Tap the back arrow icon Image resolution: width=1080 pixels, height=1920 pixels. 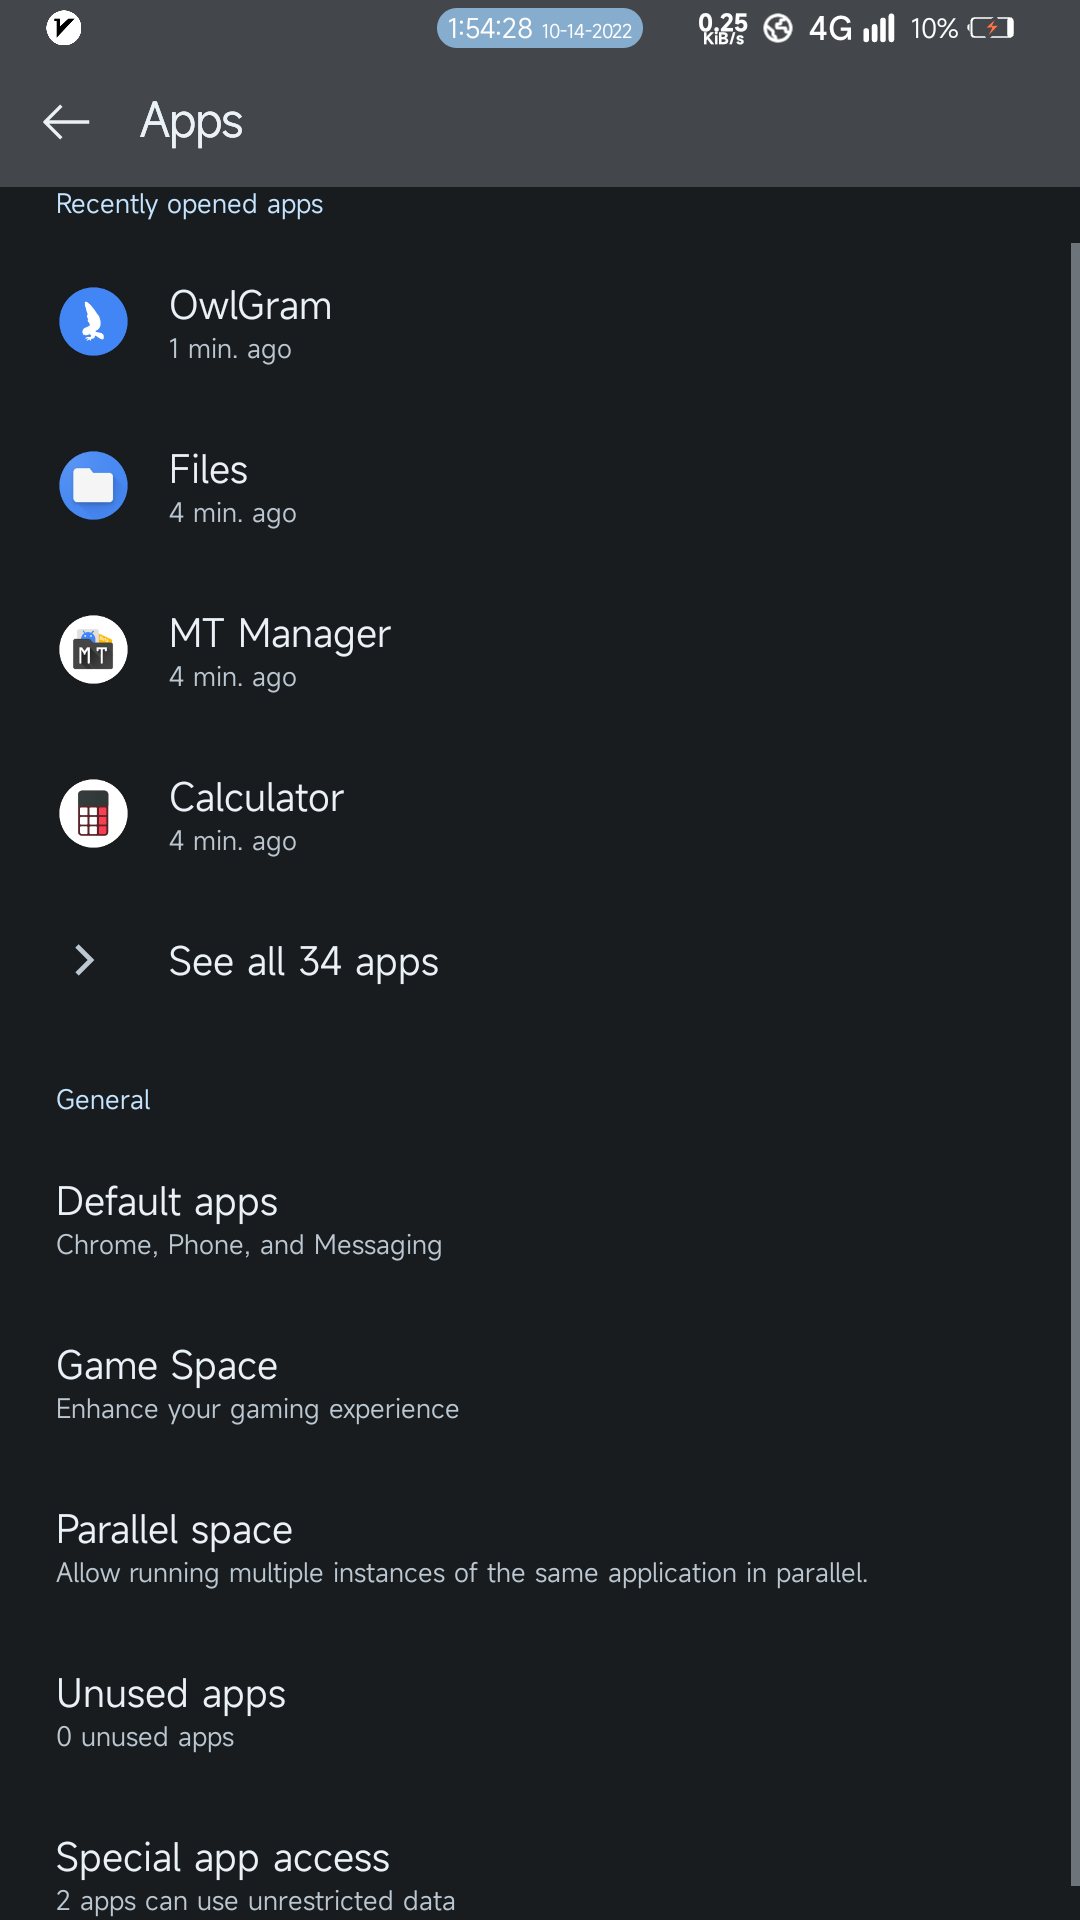[x=66, y=122]
